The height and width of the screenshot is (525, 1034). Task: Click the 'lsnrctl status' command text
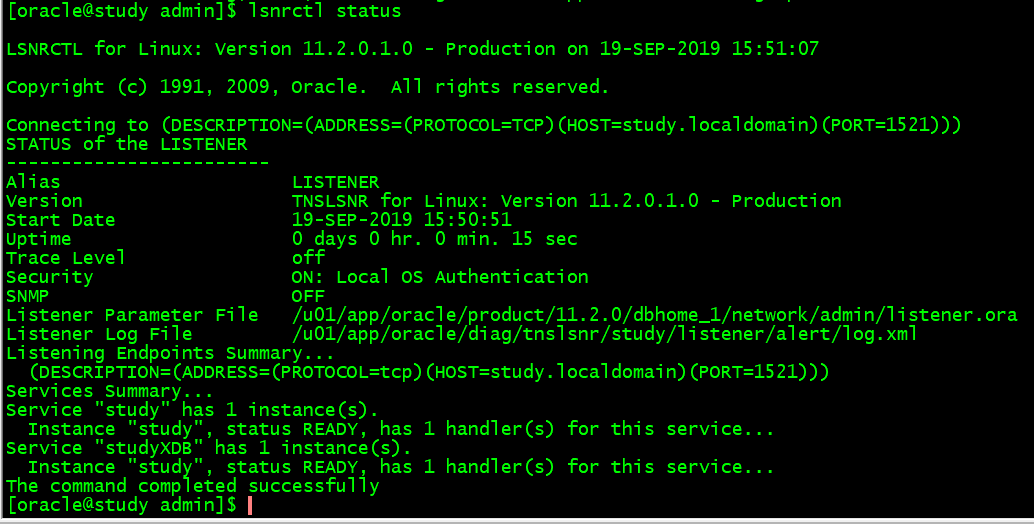325,11
